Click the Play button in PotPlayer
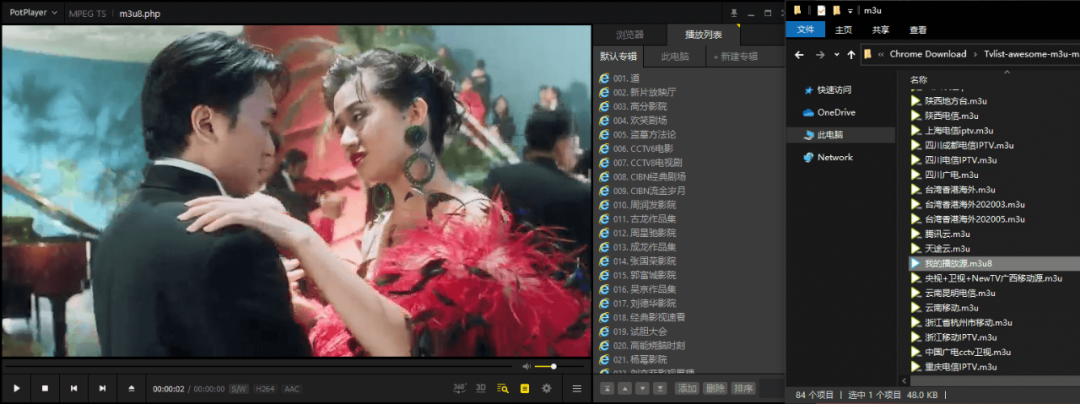Screen dimensions: 1080x404 point(17,389)
